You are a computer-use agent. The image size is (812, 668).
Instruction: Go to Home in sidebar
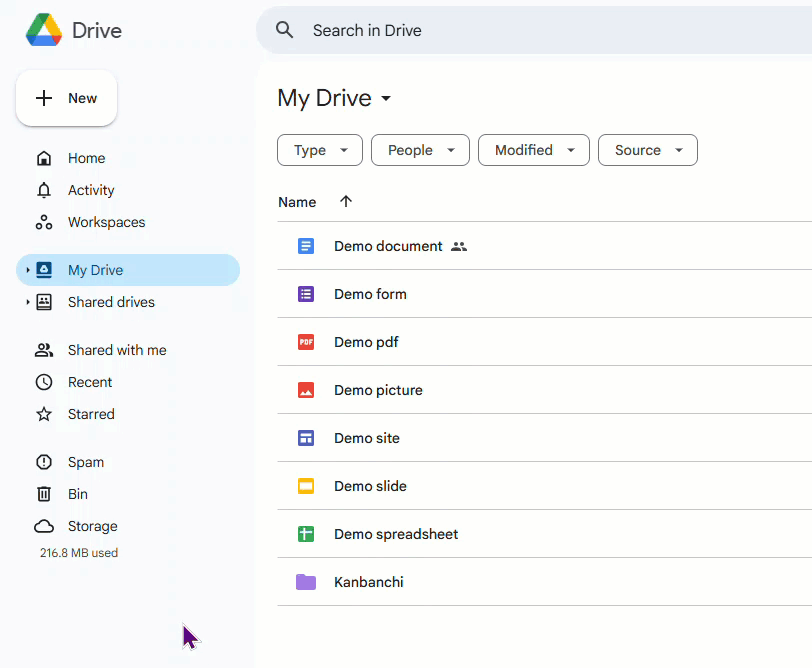pyautogui.click(x=86, y=158)
